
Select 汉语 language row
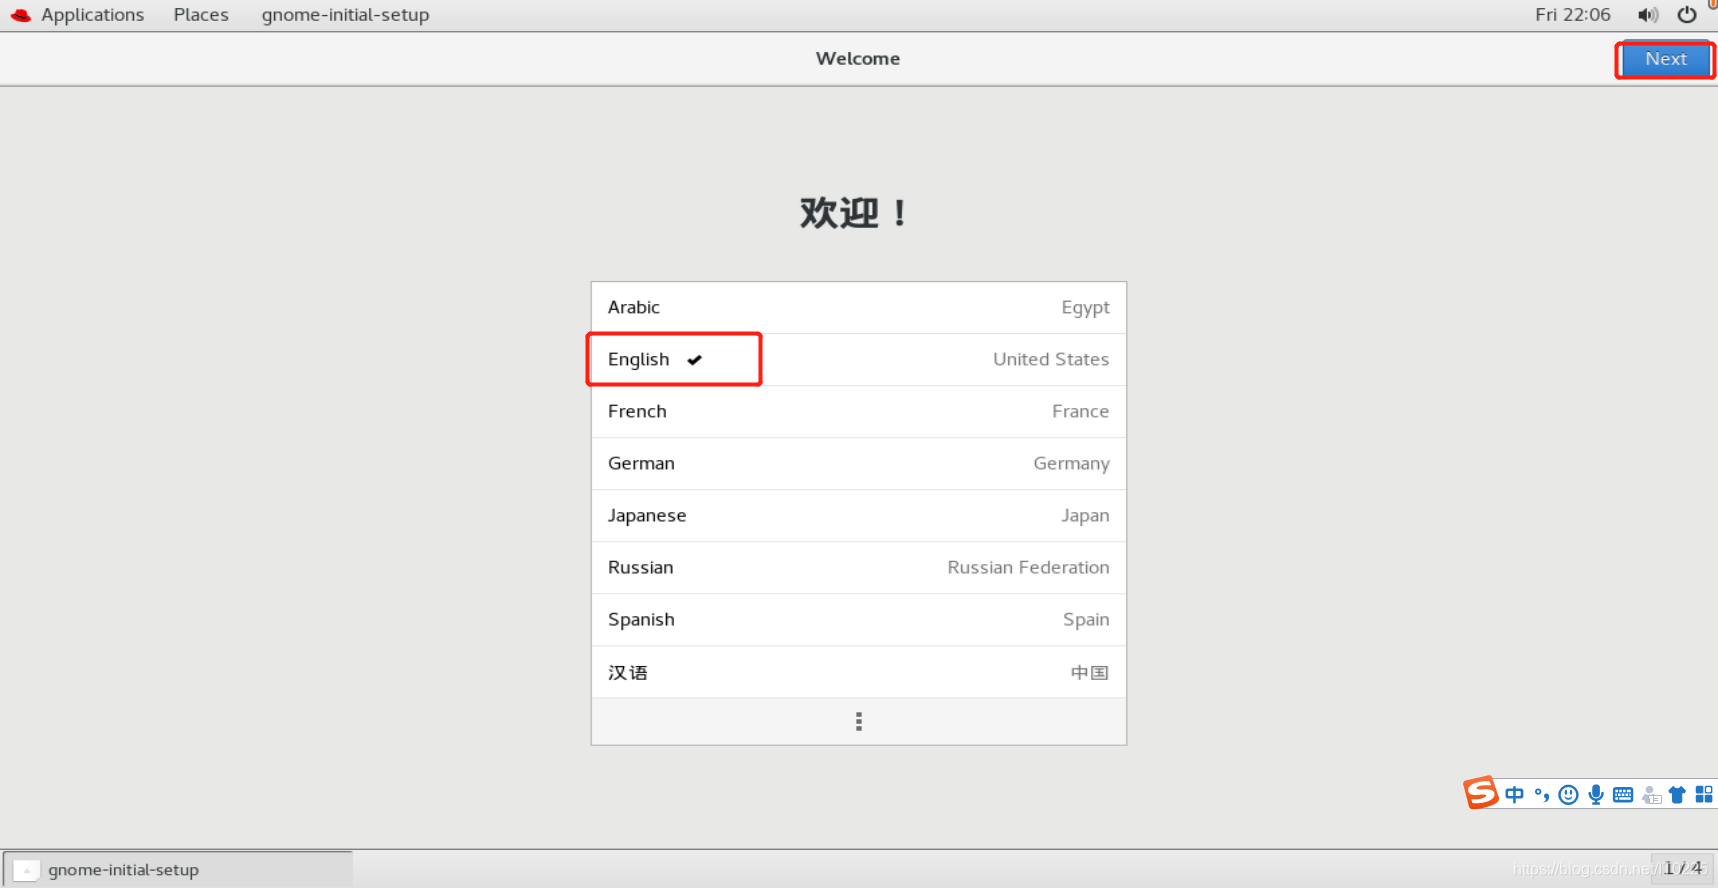coord(858,672)
